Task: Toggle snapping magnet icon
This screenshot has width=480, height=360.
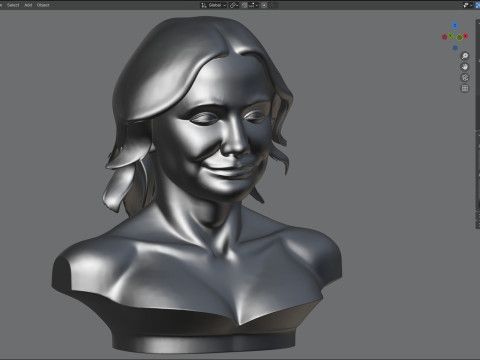Action: pos(245,5)
